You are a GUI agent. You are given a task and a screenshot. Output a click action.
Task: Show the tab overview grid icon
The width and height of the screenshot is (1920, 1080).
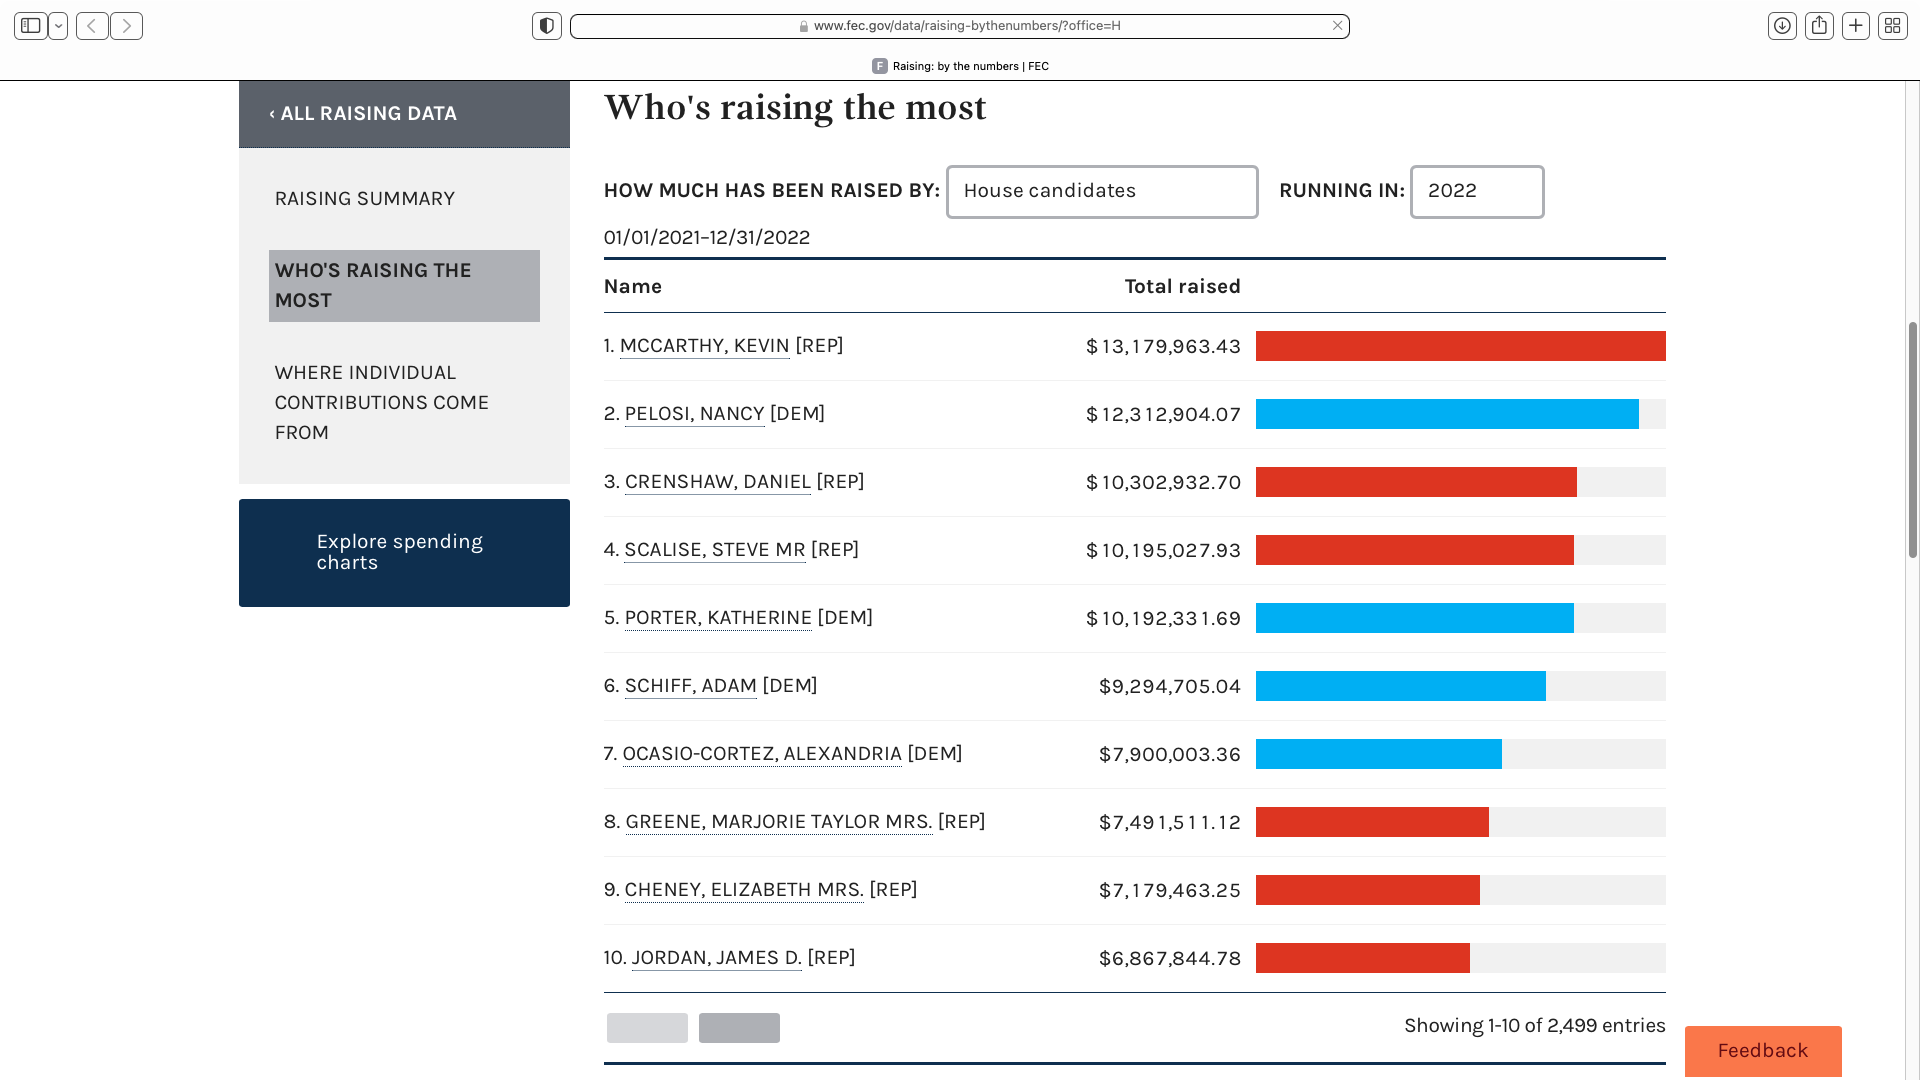click(1892, 26)
